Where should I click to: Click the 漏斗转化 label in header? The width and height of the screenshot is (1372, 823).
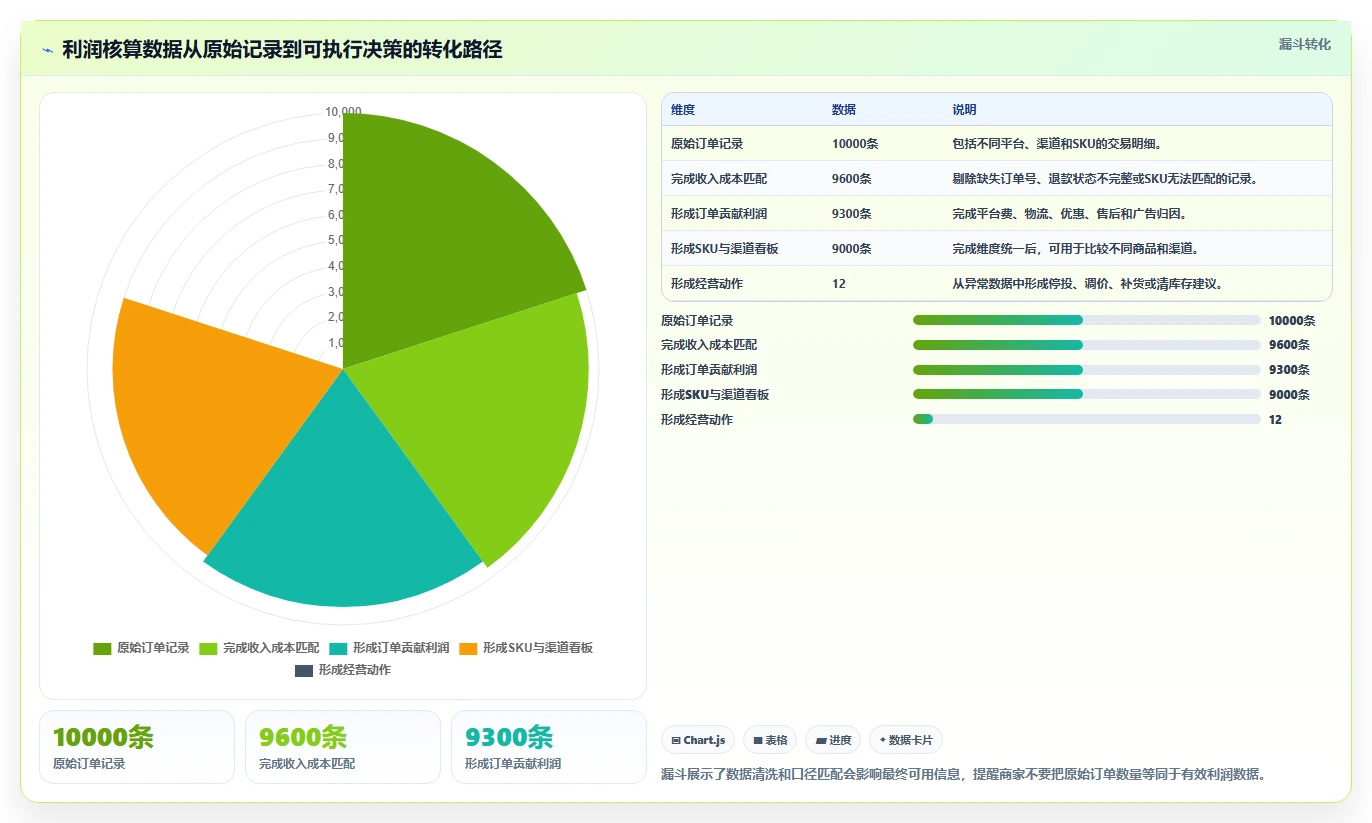tap(1305, 44)
